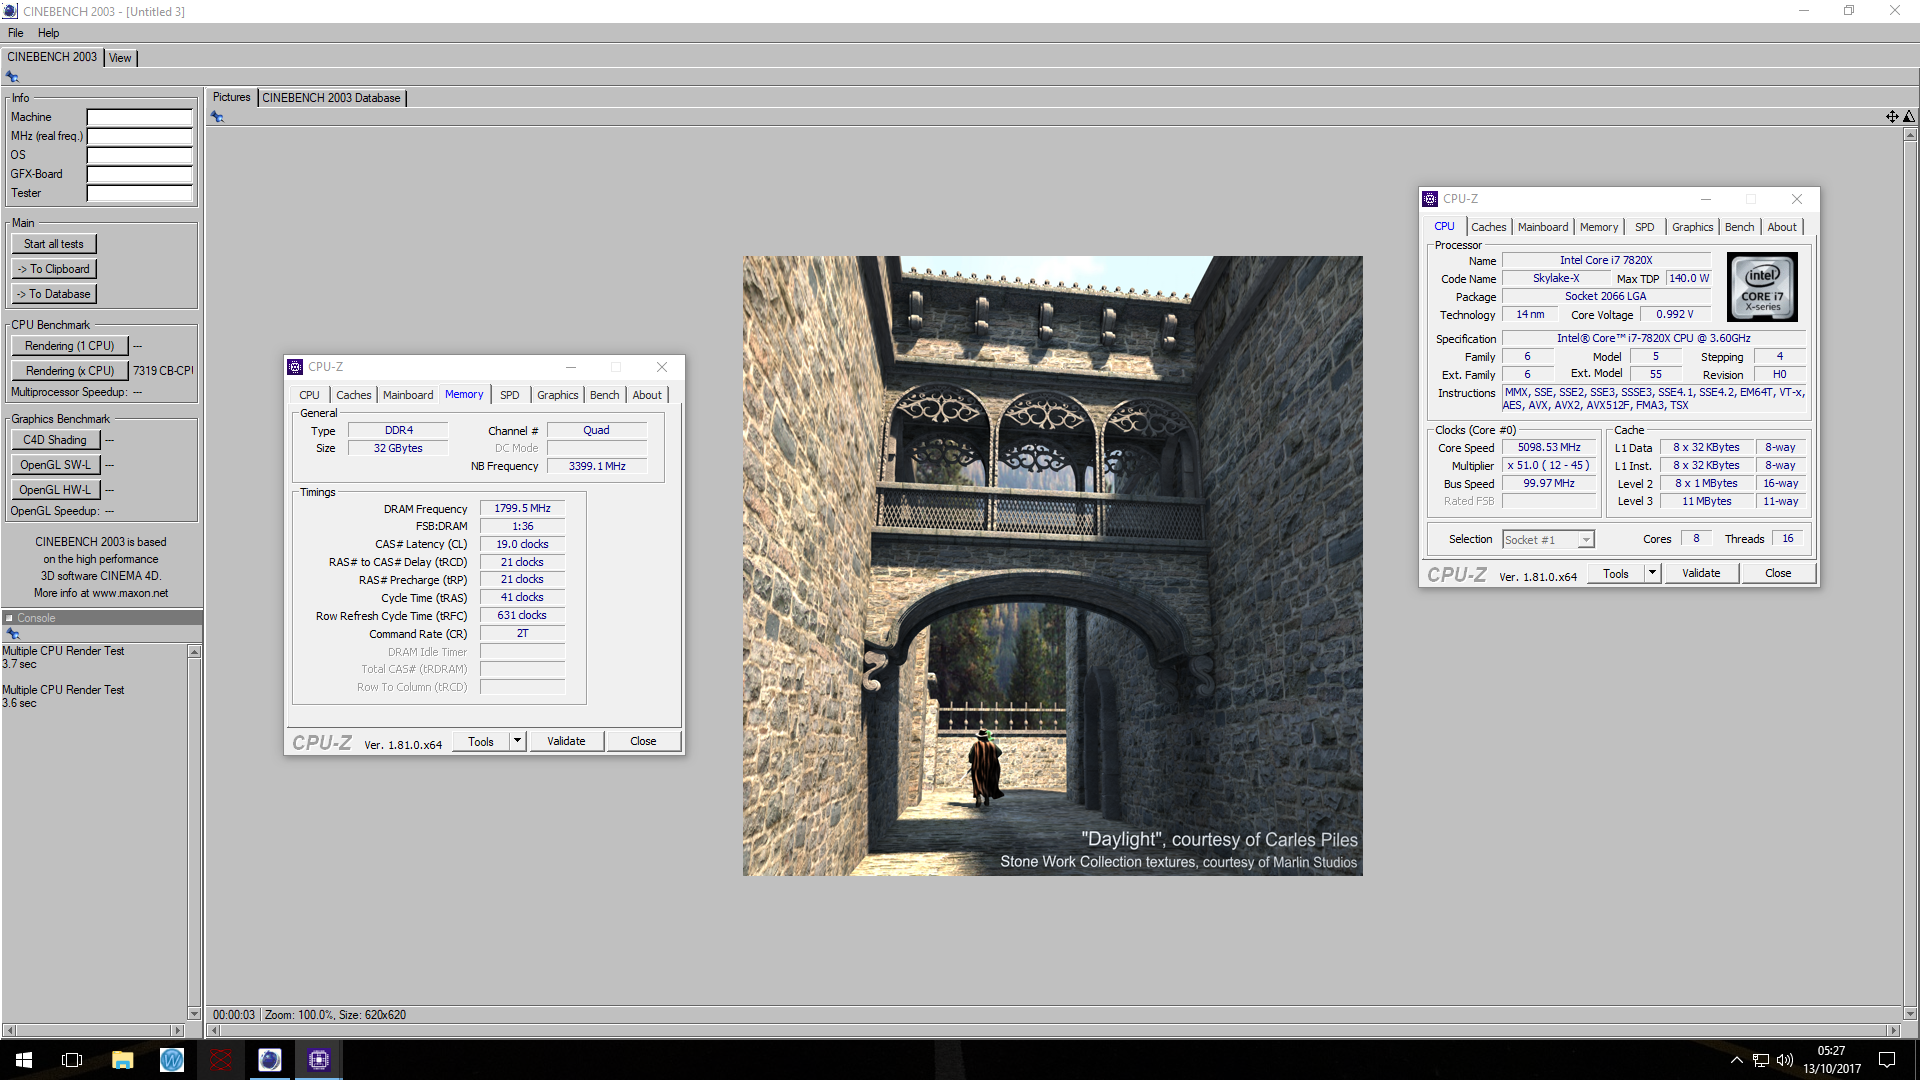
Task: Click the console scrollbar up arrow
Action: point(194,652)
